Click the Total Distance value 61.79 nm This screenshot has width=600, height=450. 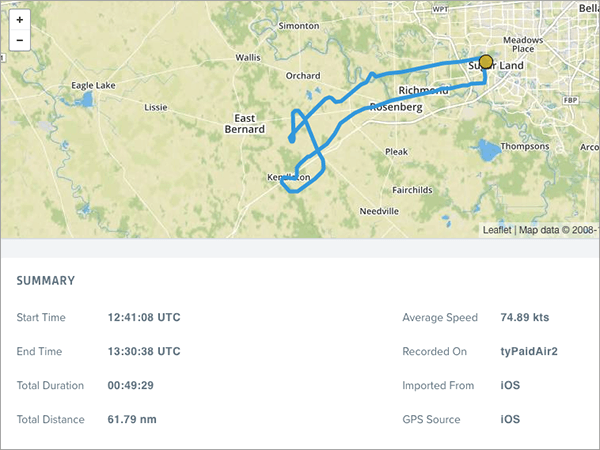(132, 420)
